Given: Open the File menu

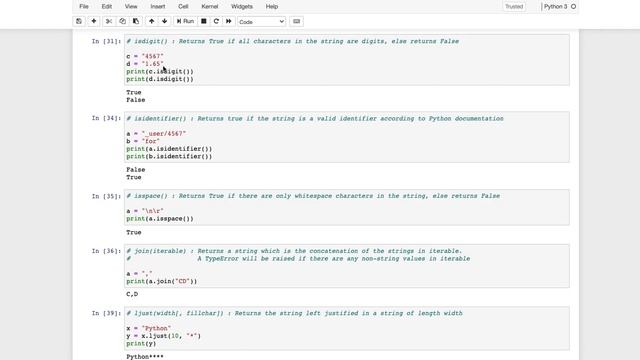Looking at the screenshot, I should pyautogui.click(x=84, y=7).
